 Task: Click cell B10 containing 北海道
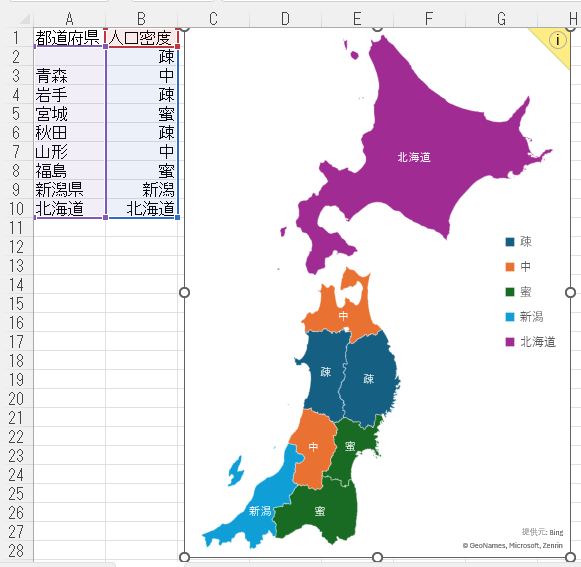tap(141, 209)
